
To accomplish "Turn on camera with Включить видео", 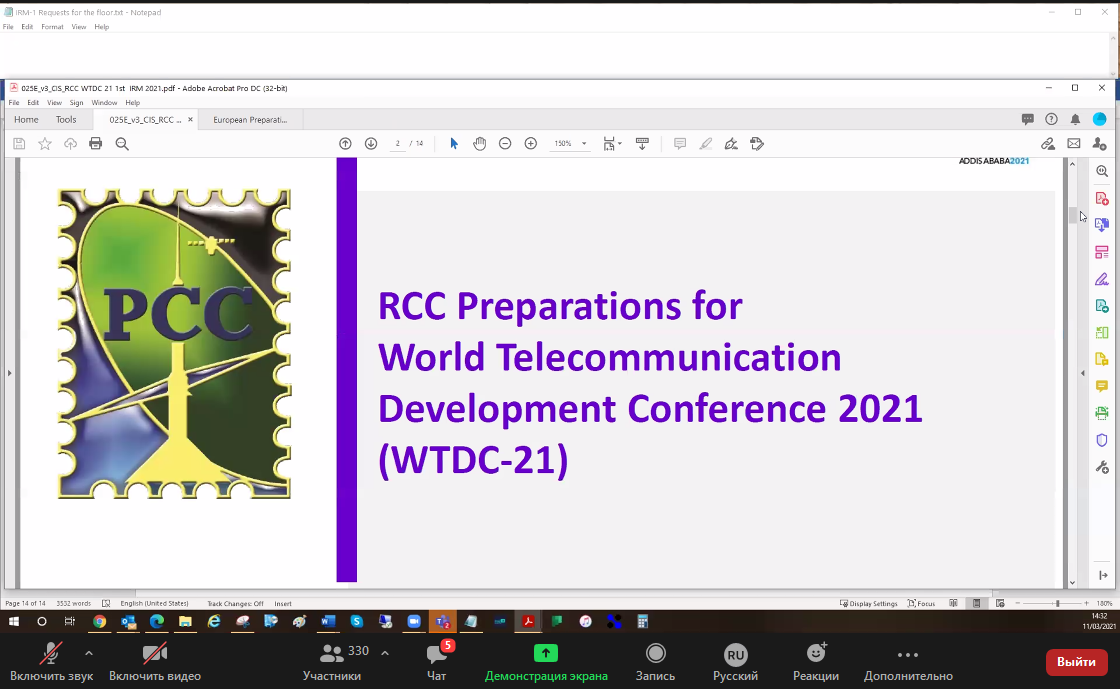I will [155, 662].
